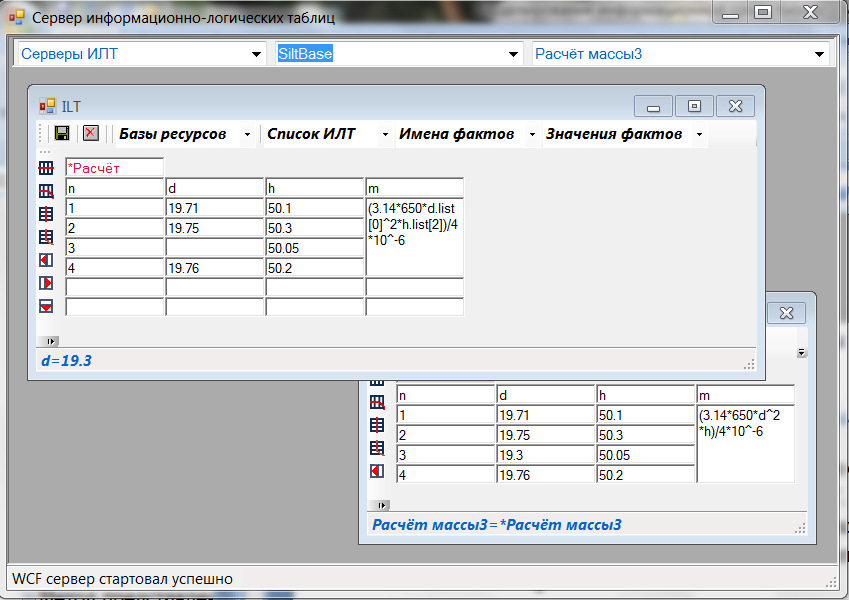Click row number 1 cell in ILT window

[x=114, y=208]
